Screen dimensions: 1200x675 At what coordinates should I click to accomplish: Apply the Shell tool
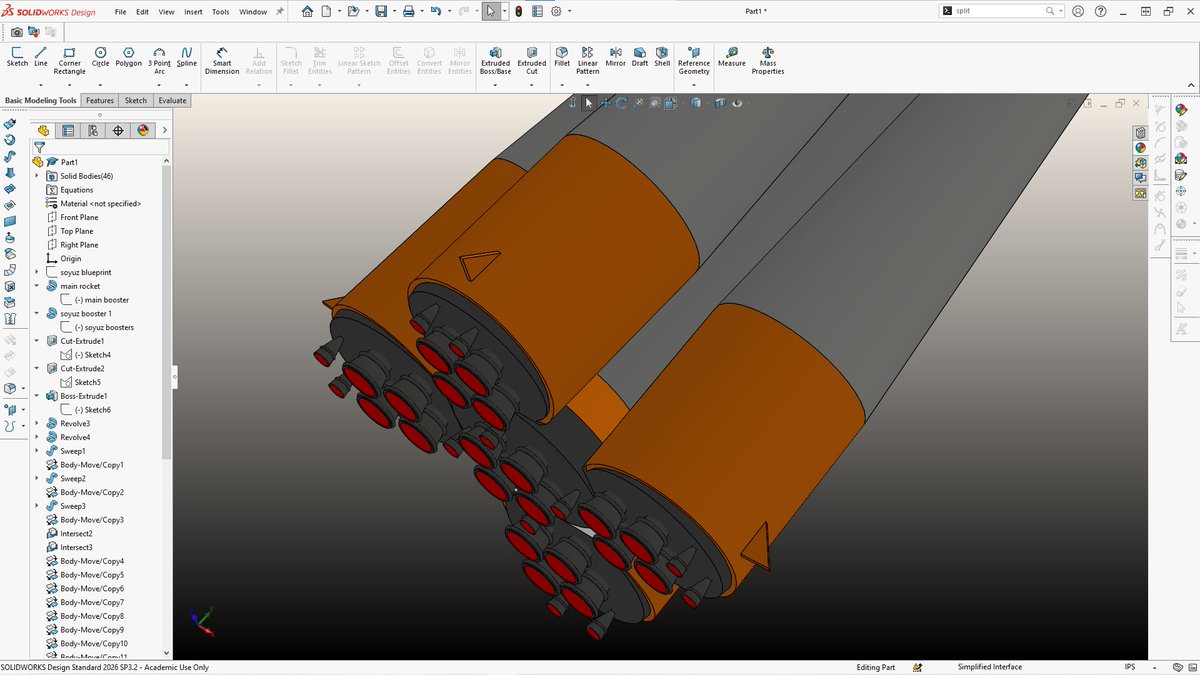[x=662, y=59]
